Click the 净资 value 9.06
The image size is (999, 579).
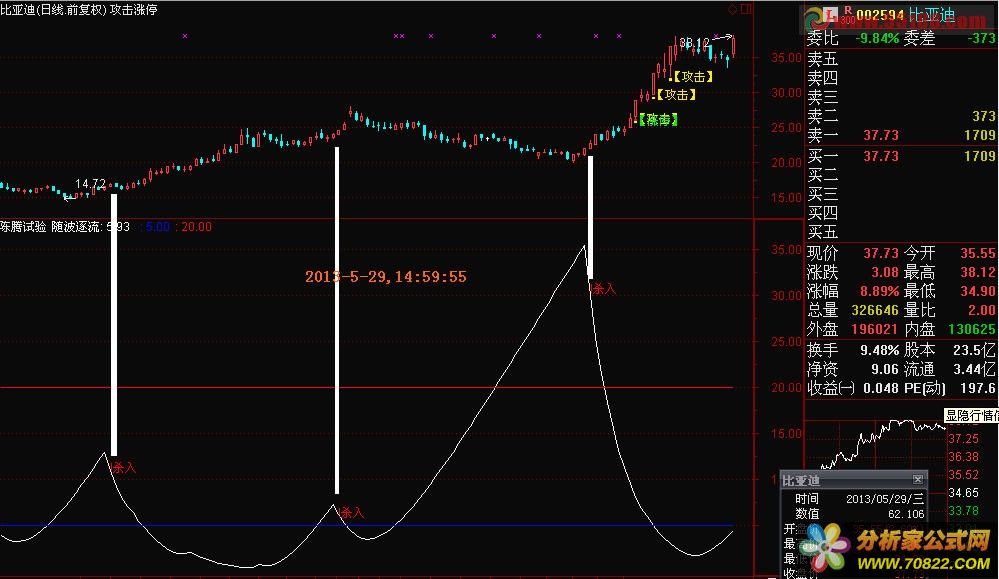[885, 369]
